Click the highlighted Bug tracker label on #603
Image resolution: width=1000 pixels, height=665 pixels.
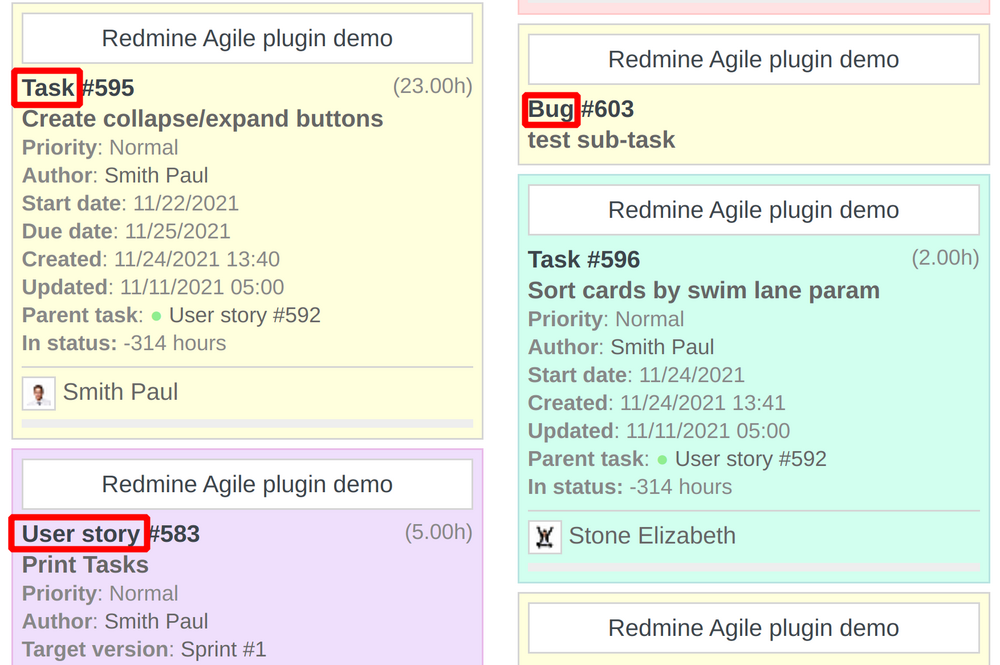pos(551,110)
